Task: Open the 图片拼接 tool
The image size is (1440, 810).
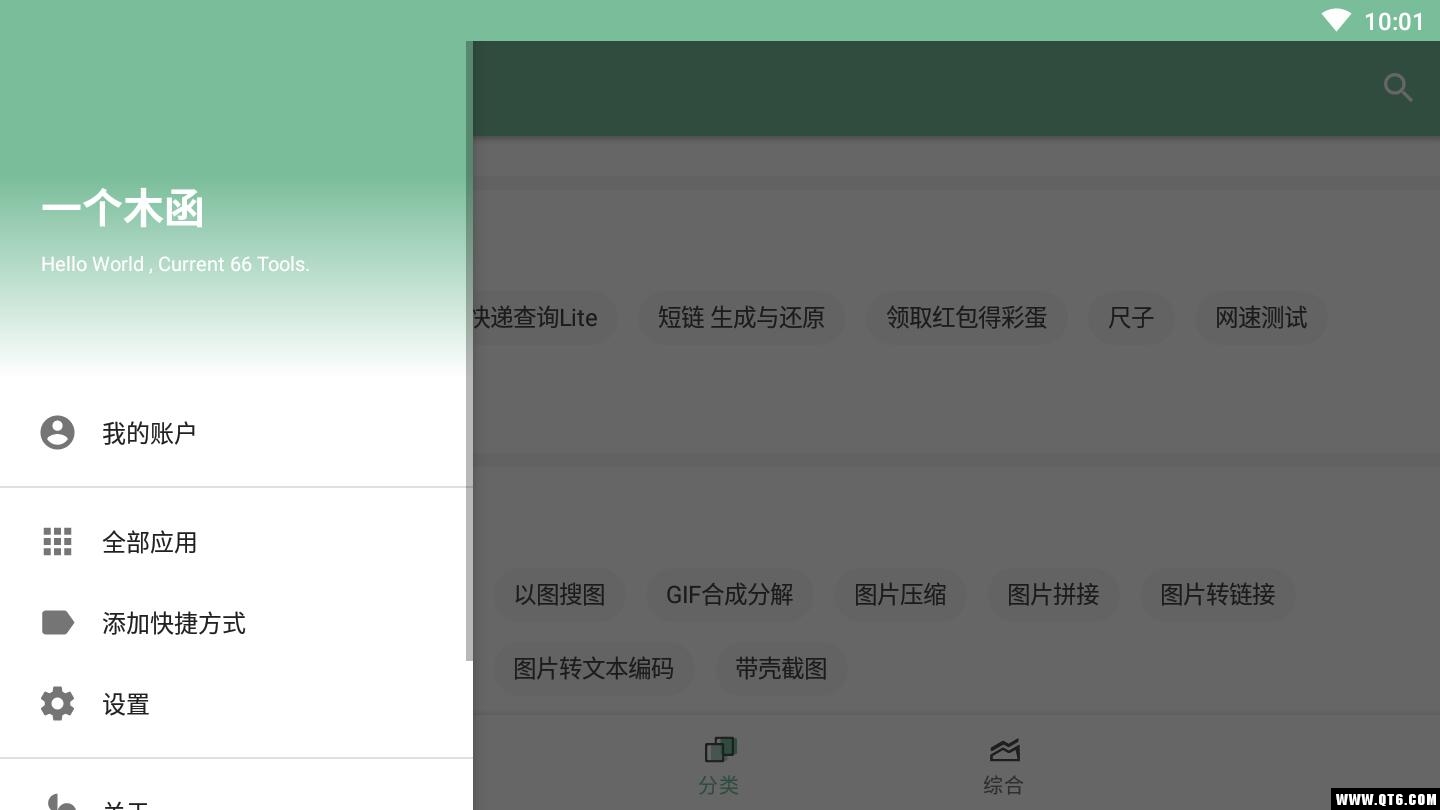Action: click(1053, 595)
